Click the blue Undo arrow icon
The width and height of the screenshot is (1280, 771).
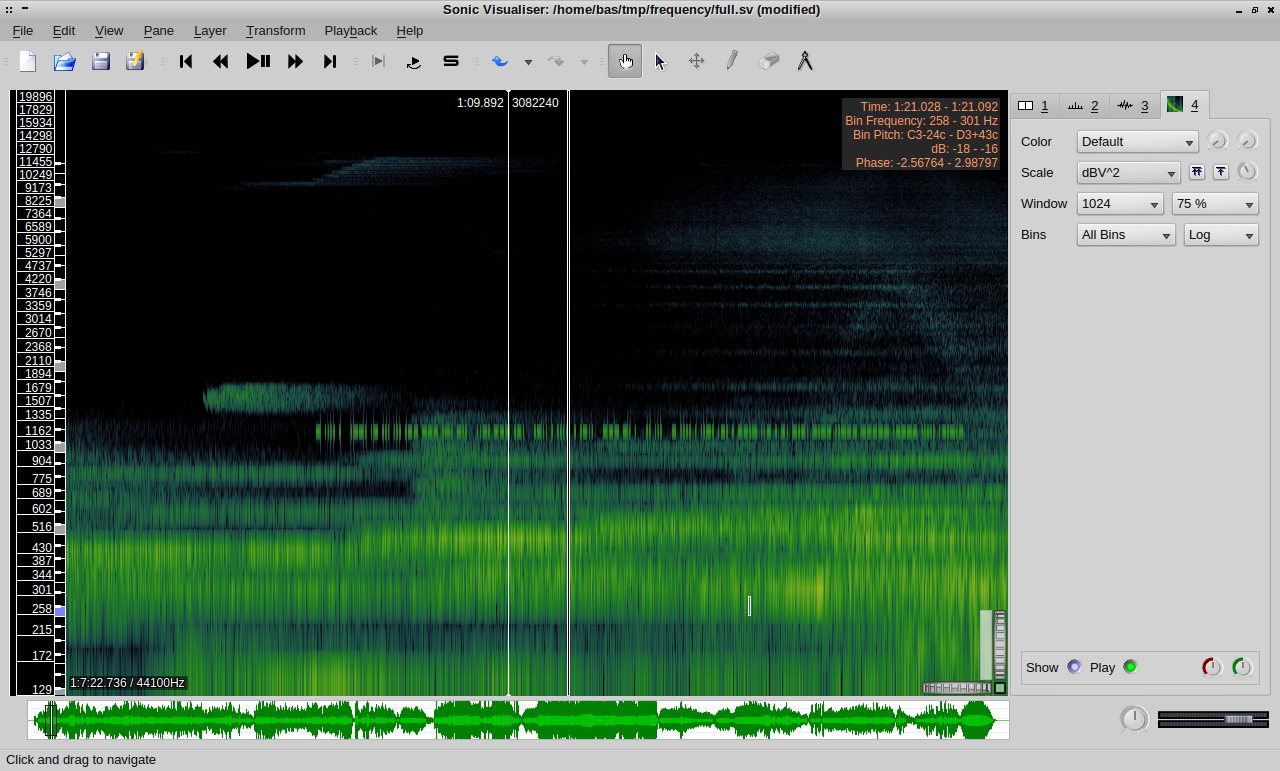[x=500, y=61]
